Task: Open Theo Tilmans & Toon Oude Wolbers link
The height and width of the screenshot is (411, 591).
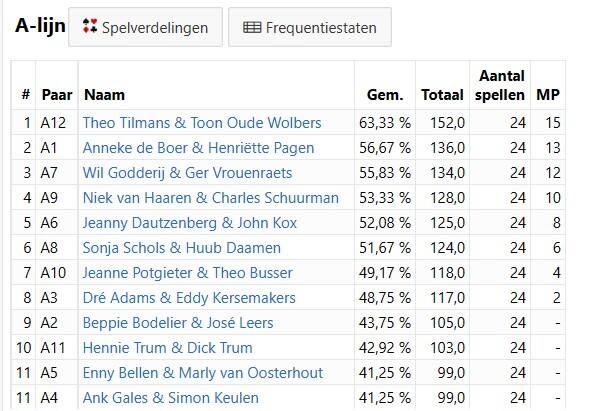Action: coord(202,123)
